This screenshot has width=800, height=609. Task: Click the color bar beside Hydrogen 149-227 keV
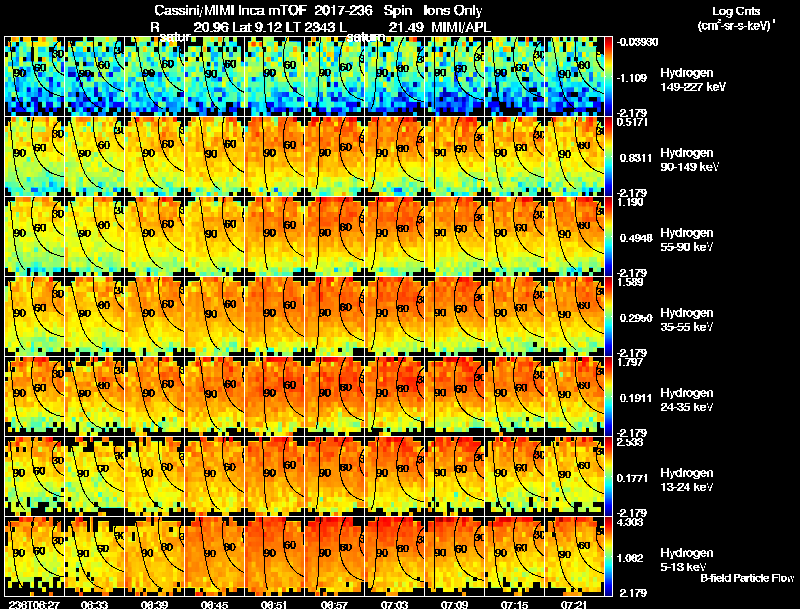pyautogui.click(x=608, y=77)
